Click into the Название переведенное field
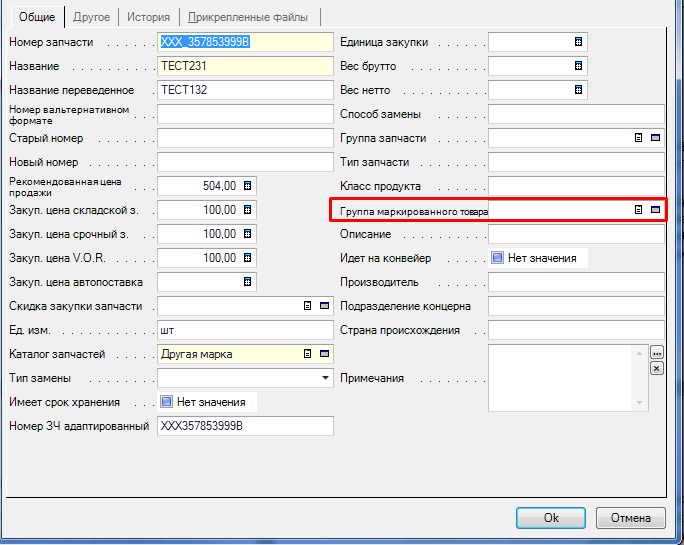 (x=244, y=90)
